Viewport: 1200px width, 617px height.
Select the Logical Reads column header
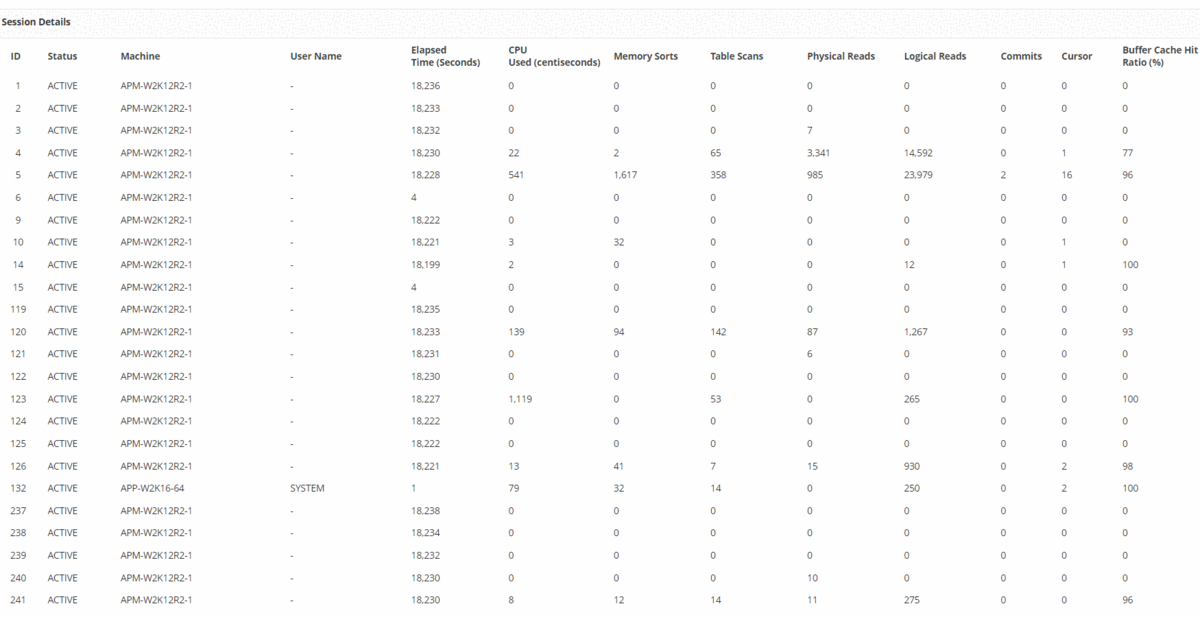(935, 56)
